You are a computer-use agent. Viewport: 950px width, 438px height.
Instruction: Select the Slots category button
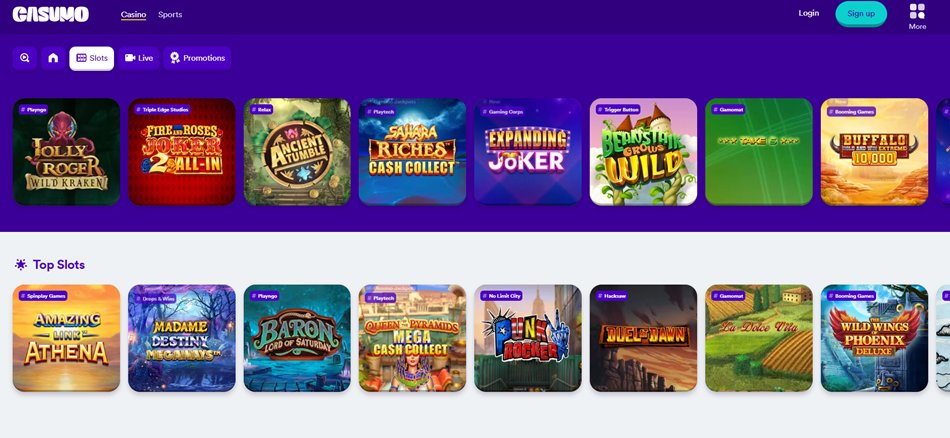[91, 58]
